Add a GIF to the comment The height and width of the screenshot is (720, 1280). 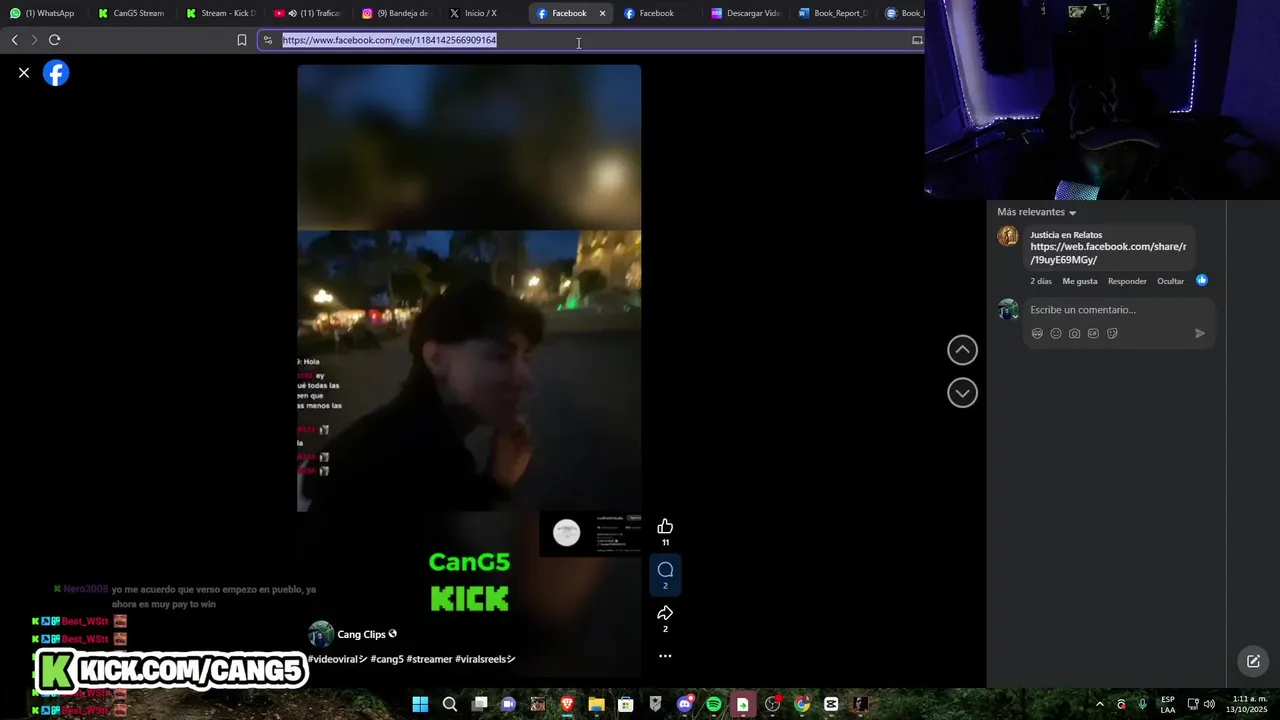coord(1093,333)
